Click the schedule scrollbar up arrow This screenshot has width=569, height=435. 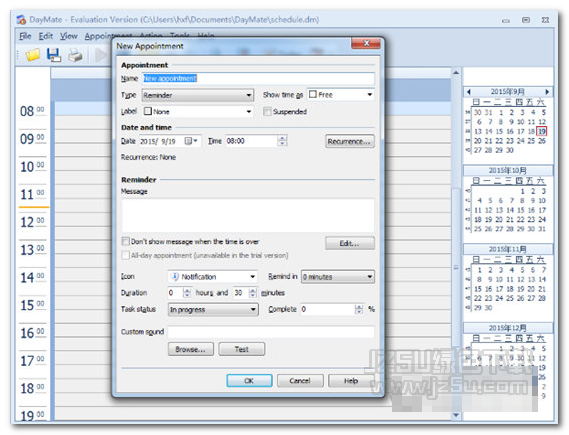coord(456,73)
